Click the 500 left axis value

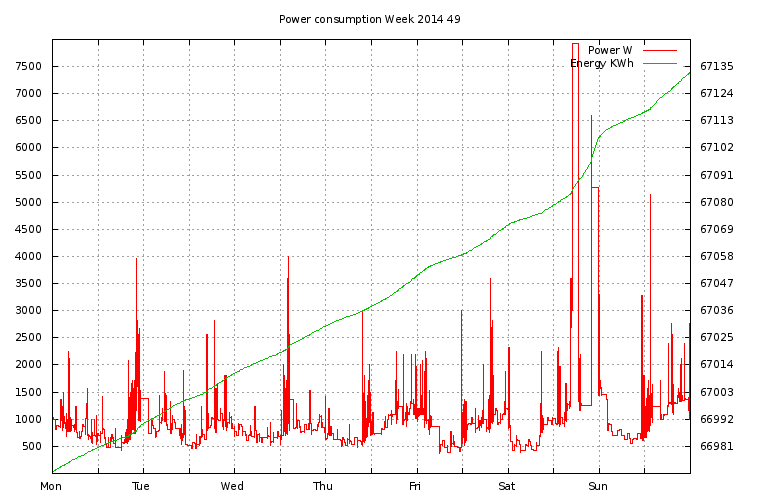pyautogui.click(x=32, y=446)
